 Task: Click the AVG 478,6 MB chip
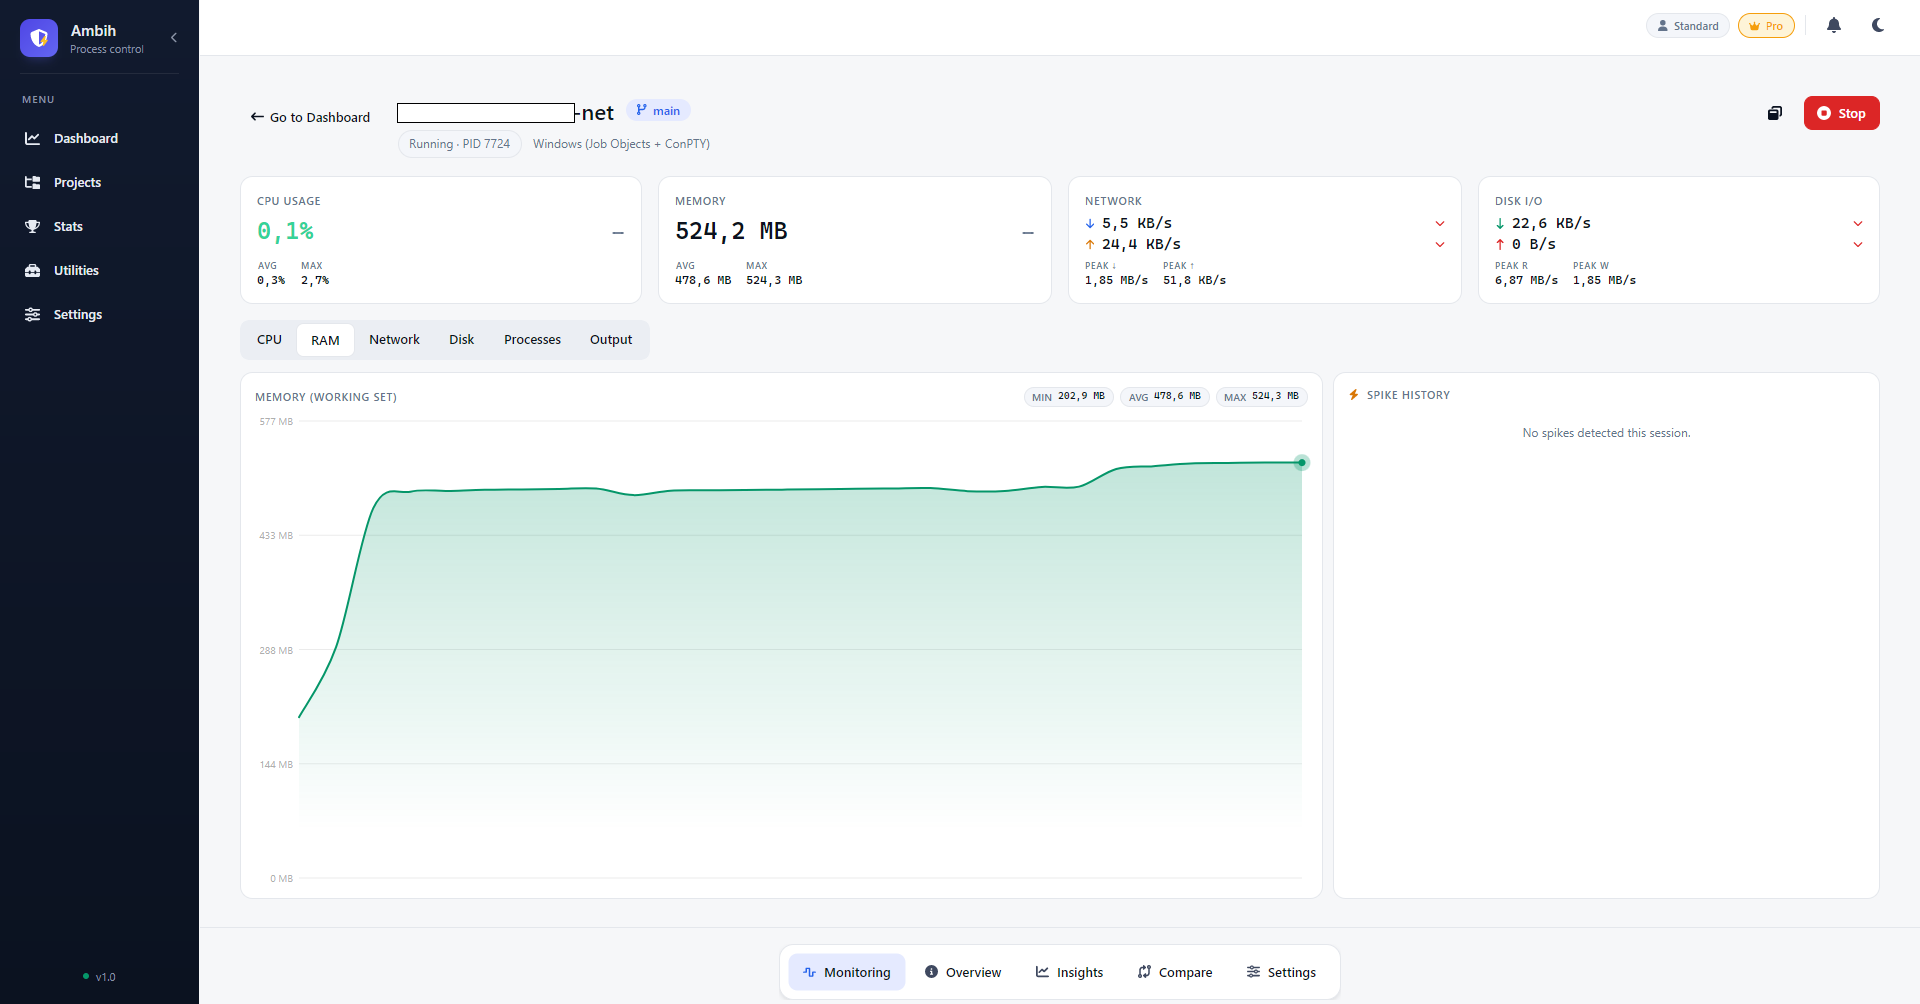1165,397
